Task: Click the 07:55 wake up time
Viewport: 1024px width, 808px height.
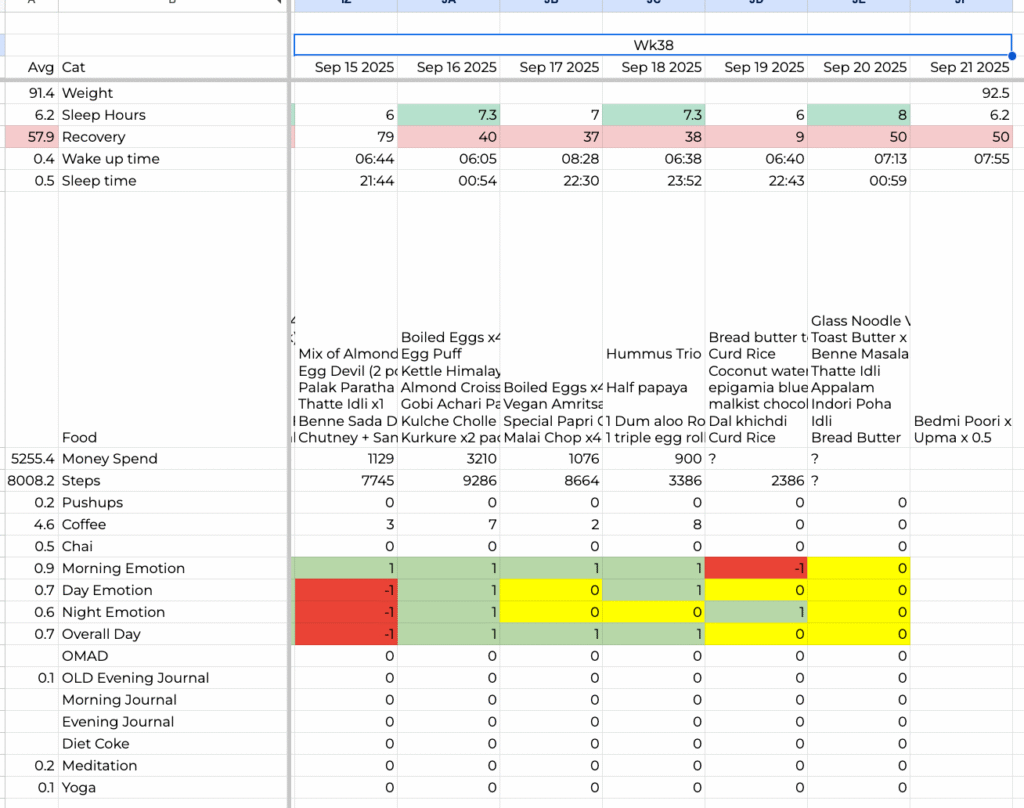Action: [x=961, y=159]
